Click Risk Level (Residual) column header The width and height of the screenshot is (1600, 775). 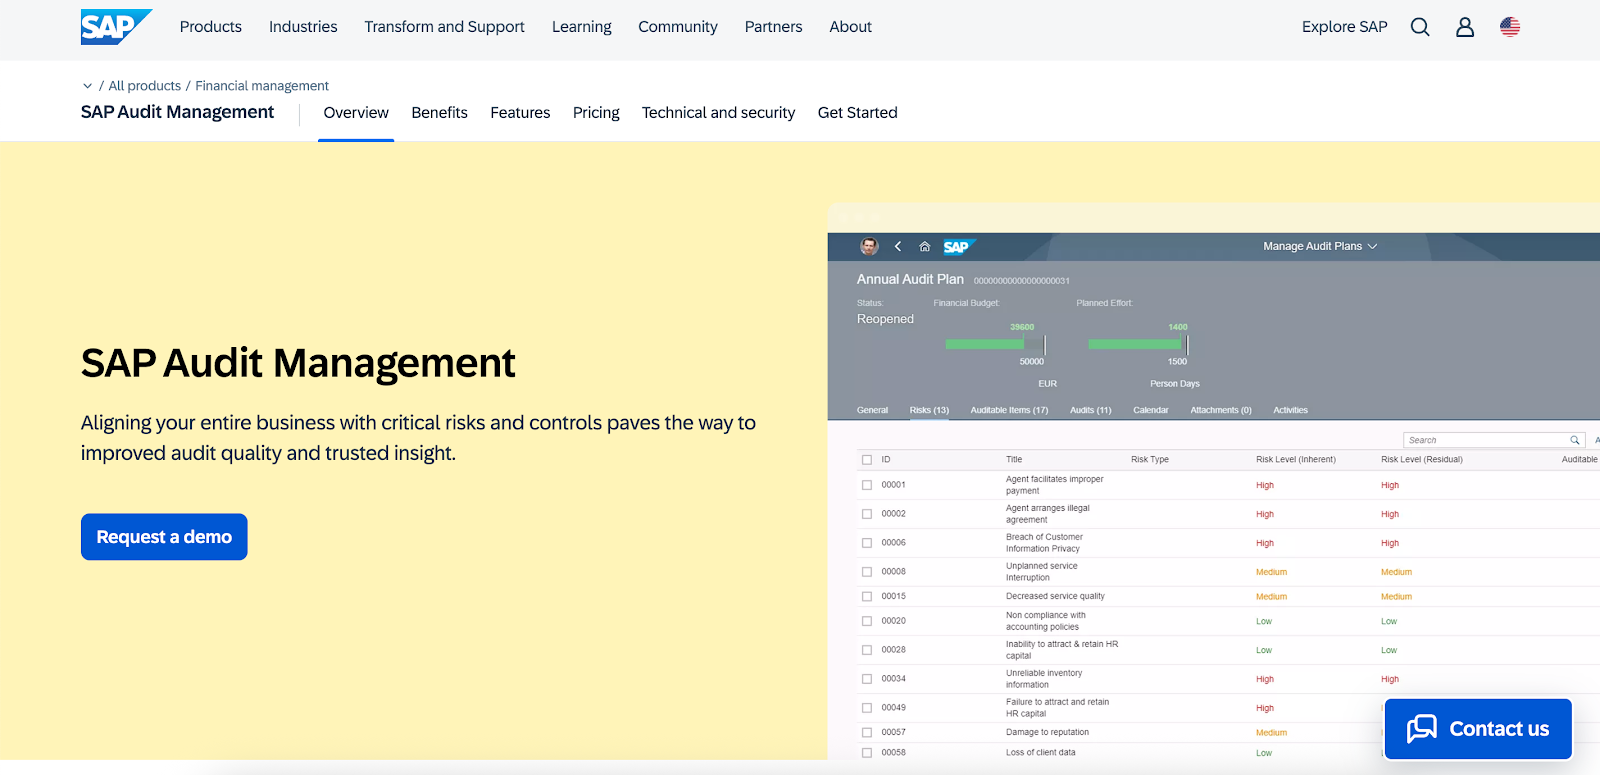tap(1421, 460)
